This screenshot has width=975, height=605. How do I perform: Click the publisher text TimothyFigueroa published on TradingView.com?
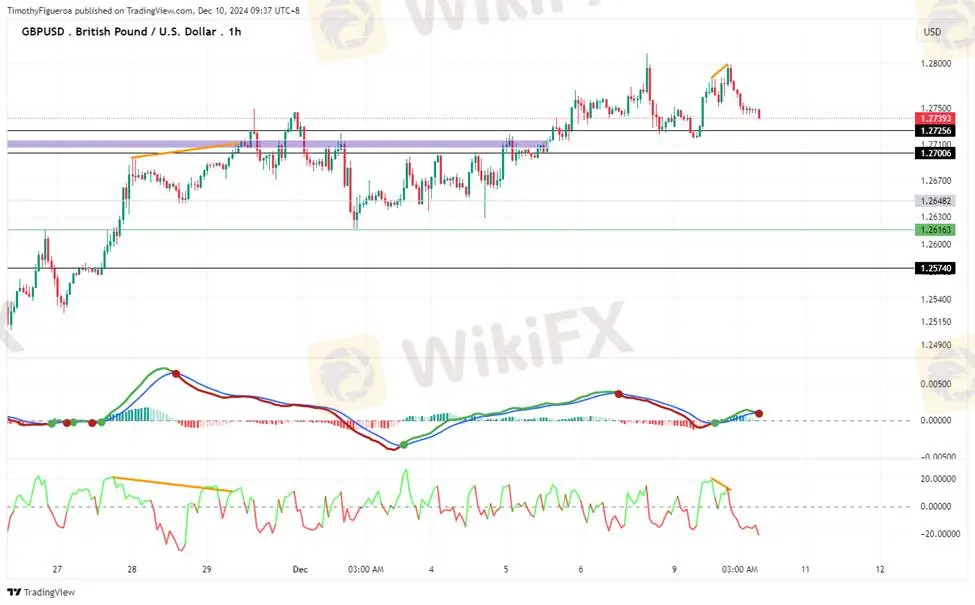point(99,11)
